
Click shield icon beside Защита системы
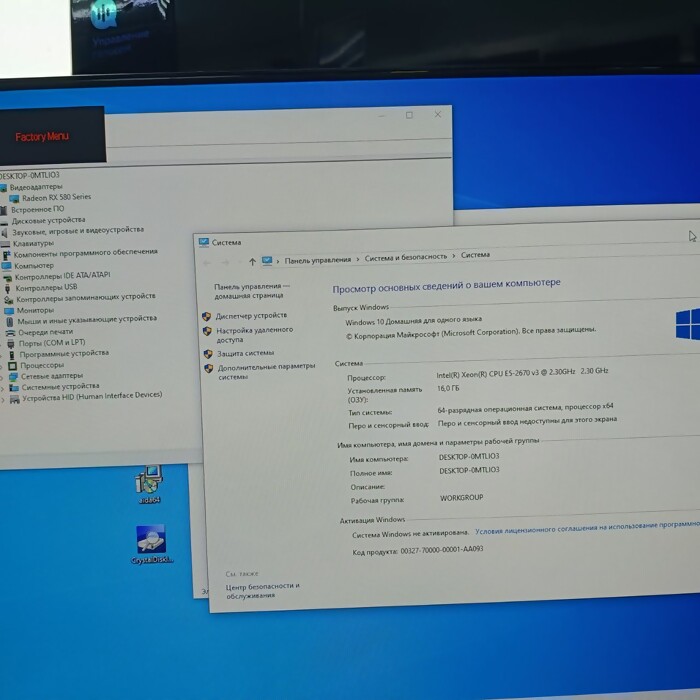click(x=208, y=354)
